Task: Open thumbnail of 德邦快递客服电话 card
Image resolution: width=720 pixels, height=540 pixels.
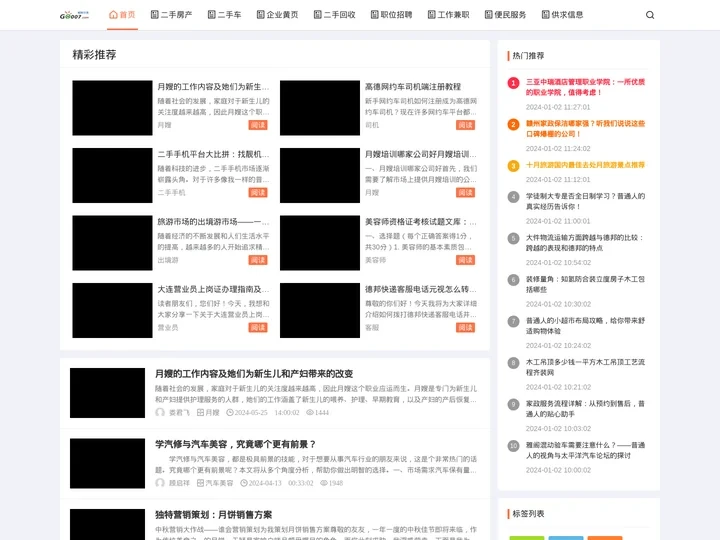Action: (320, 310)
